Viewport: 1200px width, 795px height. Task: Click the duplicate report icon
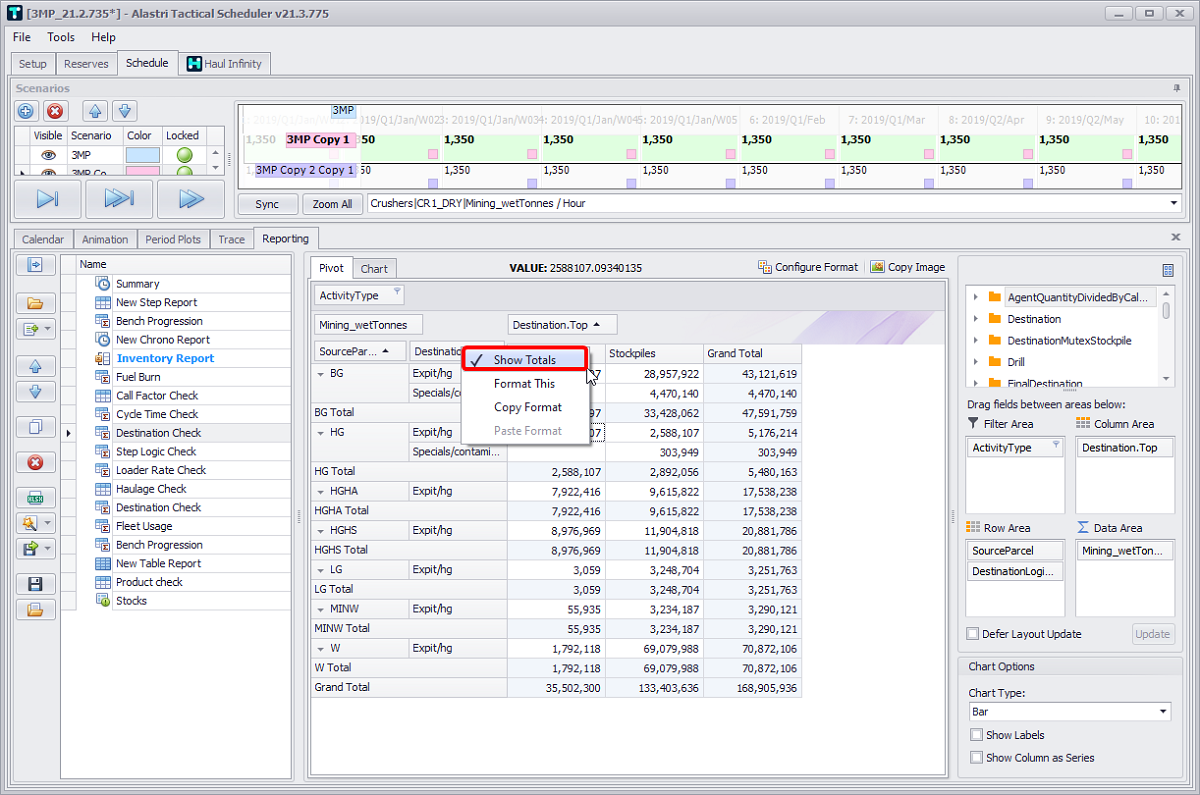[35, 427]
